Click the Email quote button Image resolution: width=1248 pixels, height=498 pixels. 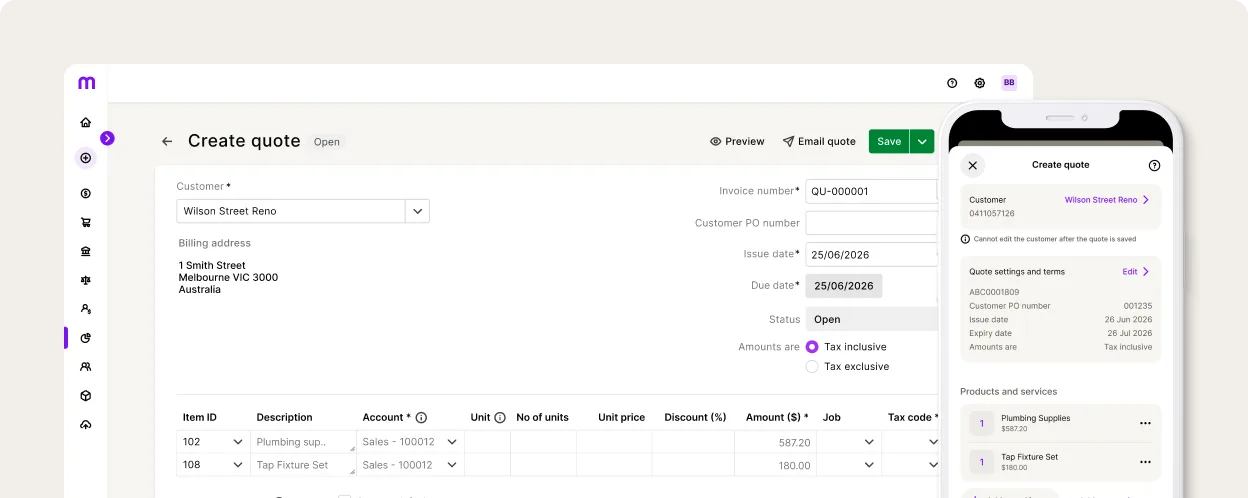pos(819,142)
